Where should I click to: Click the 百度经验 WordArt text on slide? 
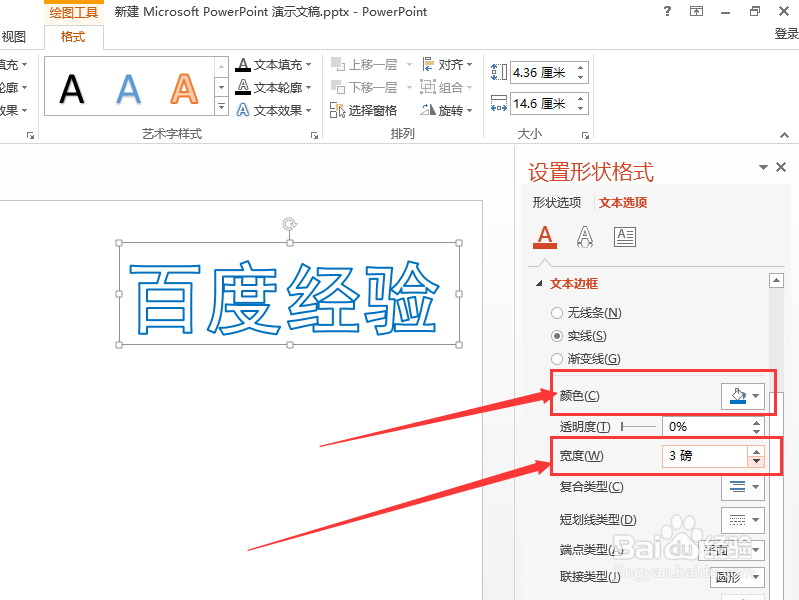point(283,298)
